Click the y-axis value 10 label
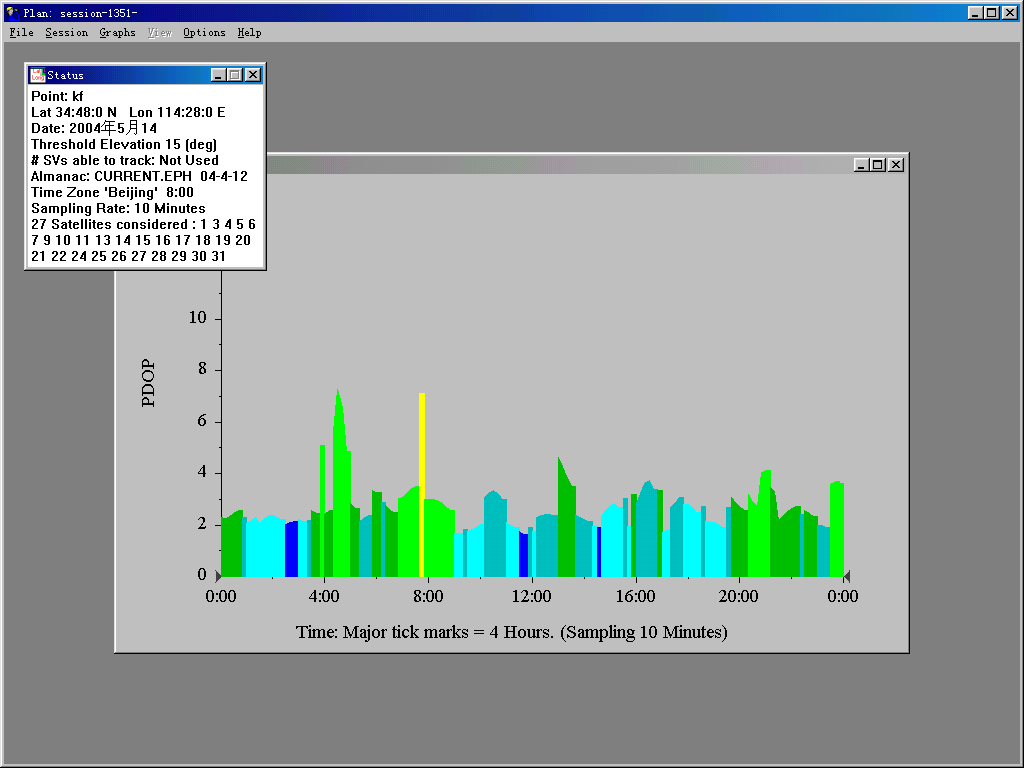 click(x=197, y=317)
